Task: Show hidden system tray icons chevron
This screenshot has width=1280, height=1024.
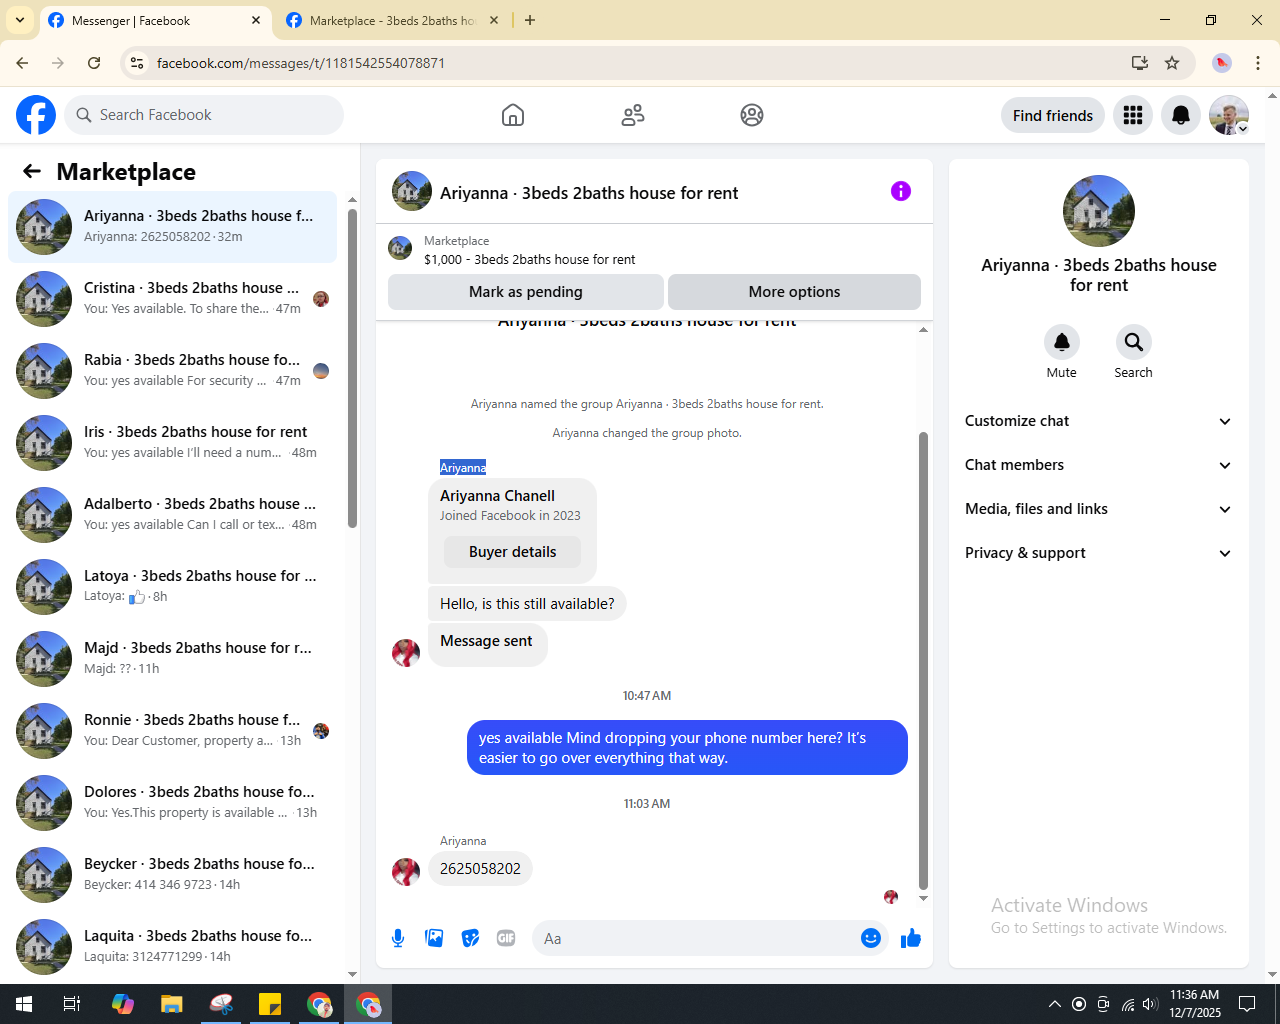Action: pyautogui.click(x=1054, y=1004)
